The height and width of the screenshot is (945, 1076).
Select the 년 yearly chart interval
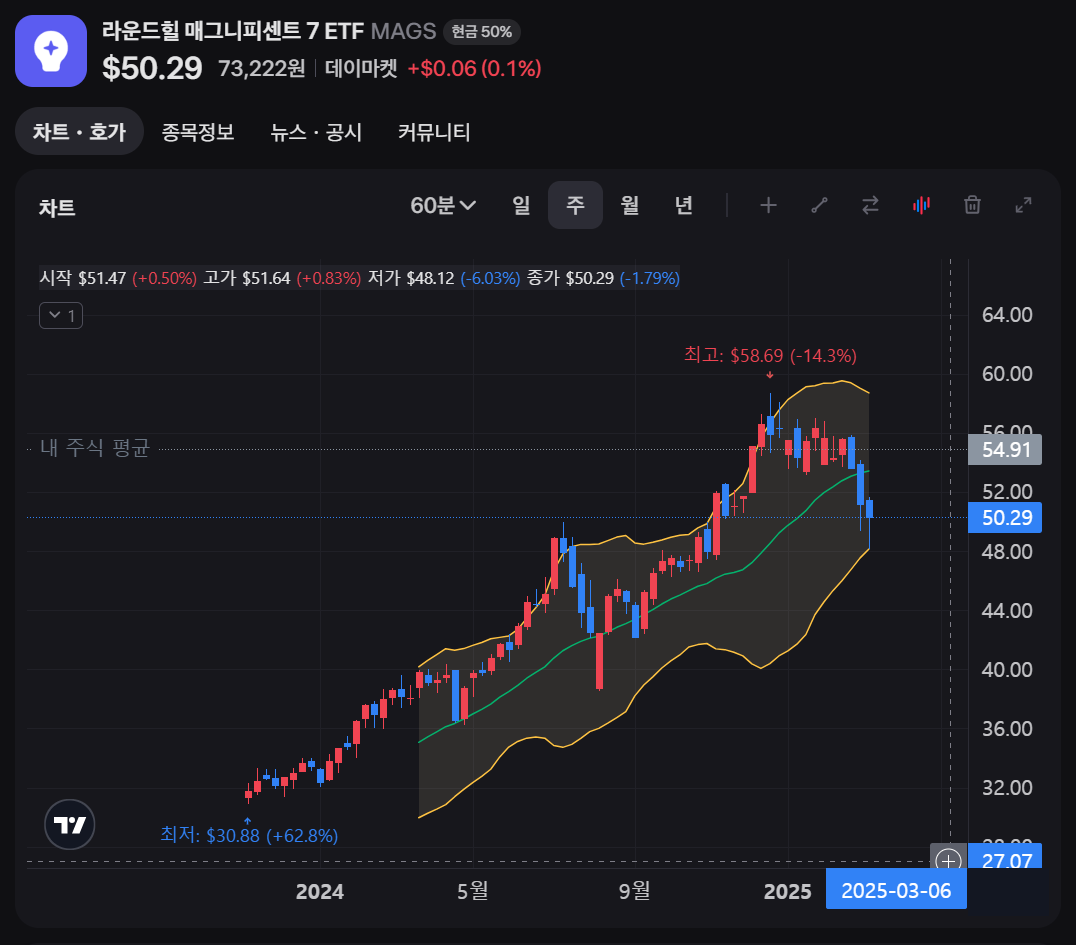point(683,205)
